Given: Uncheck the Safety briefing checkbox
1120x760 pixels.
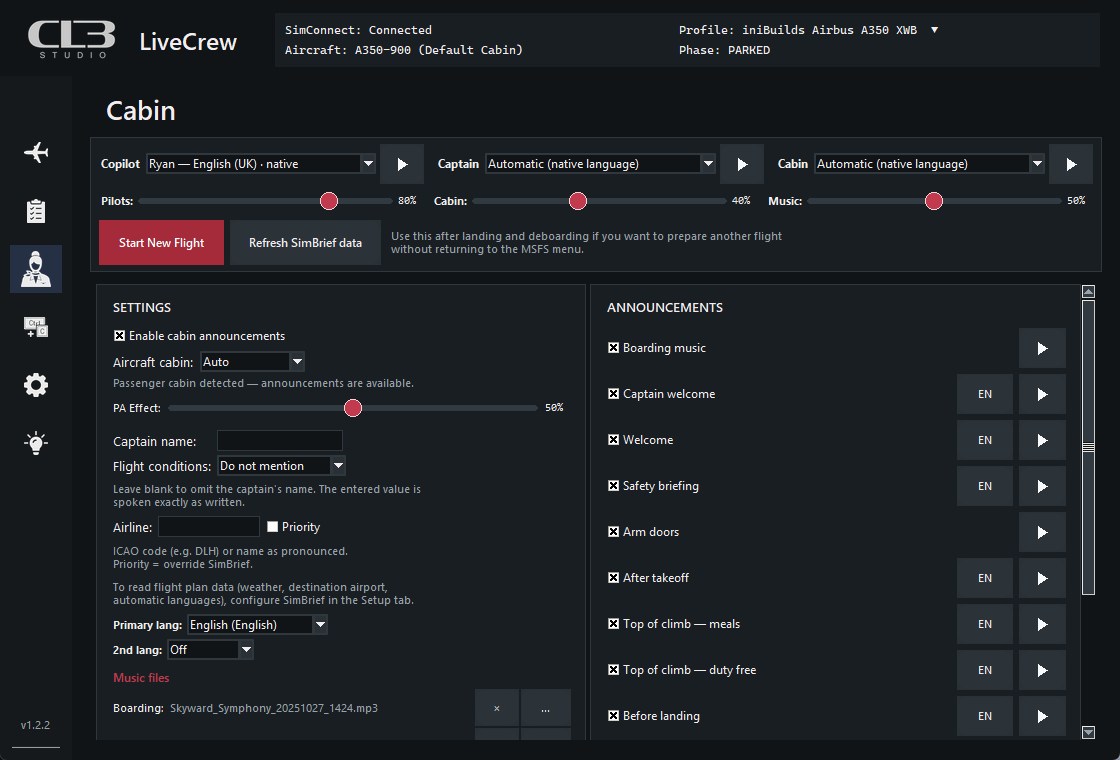Looking at the screenshot, I should [613, 486].
